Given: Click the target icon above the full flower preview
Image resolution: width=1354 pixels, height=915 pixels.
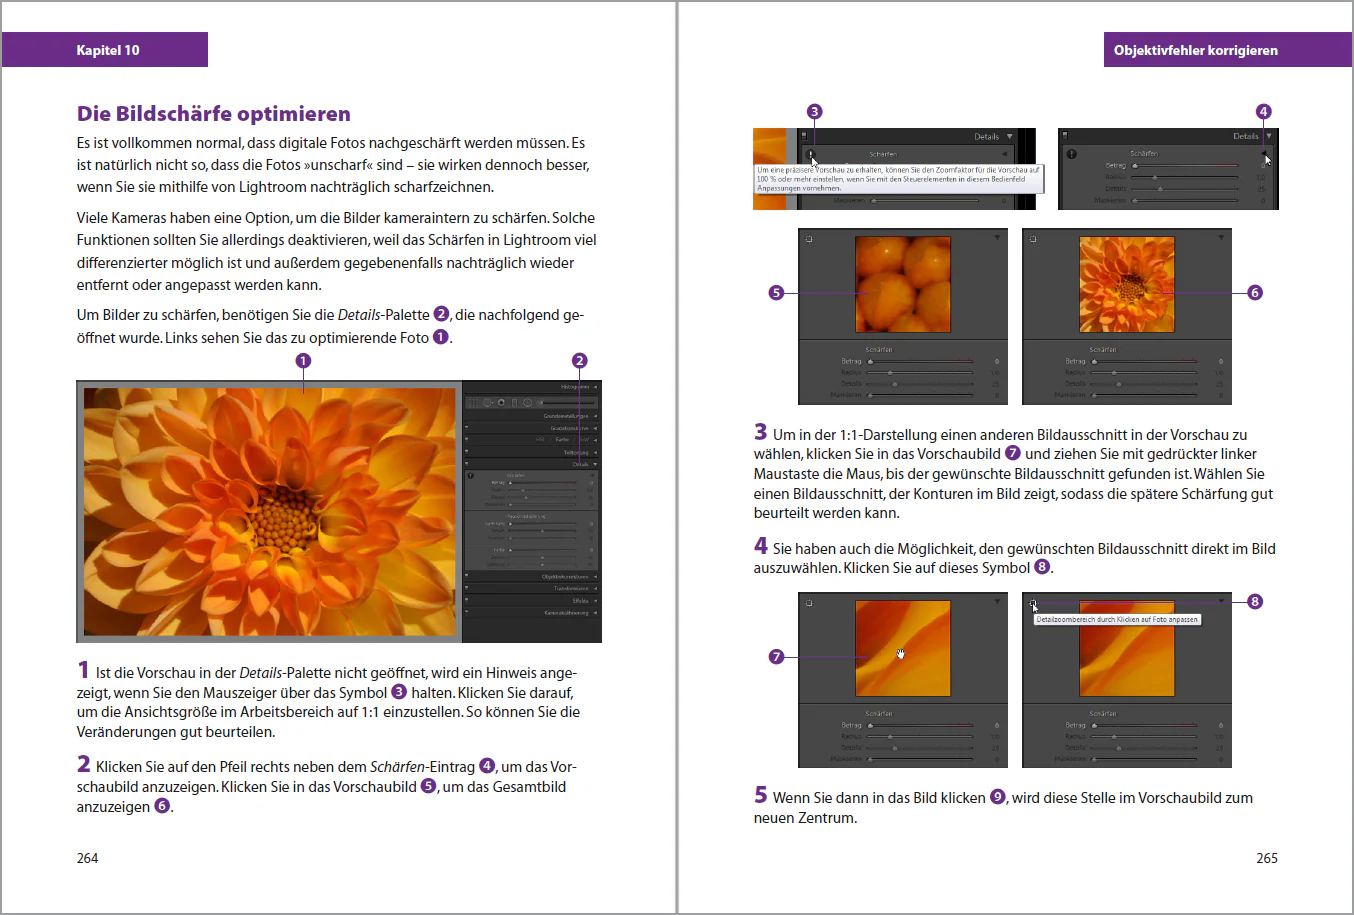Looking at the screenshot, I should pyautogui.click(x=1033, y=239).
